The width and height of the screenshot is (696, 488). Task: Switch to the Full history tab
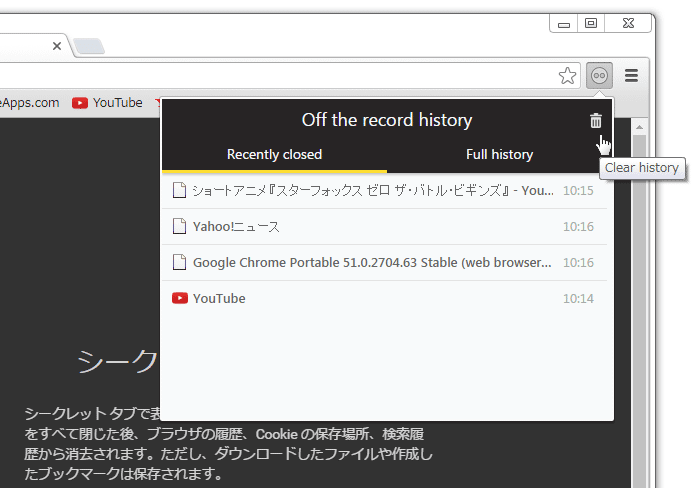point(499,155)
